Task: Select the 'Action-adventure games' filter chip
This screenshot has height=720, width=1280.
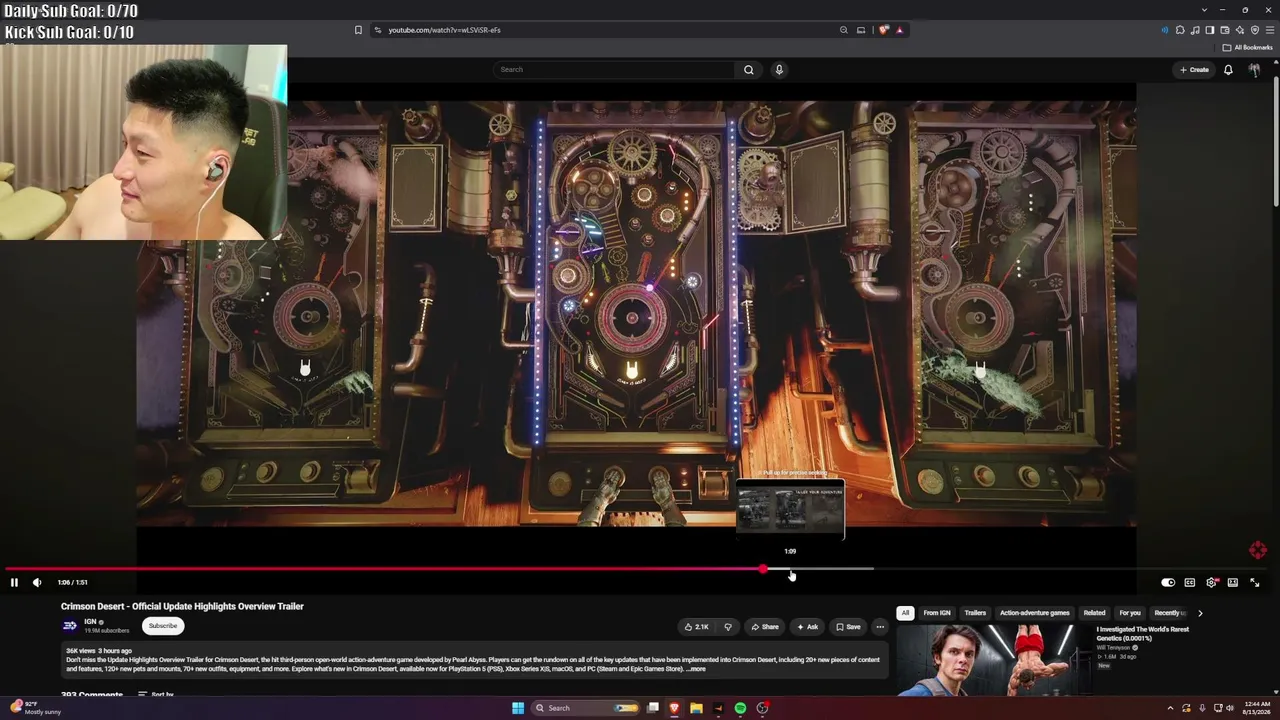Action: tap(1035, 613)
